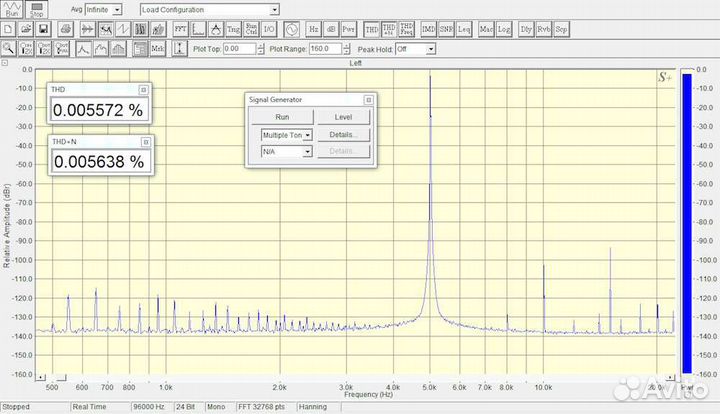Click the save (floppy disk) icon
The width and height of the screenshot is (720, 414).
coord(44,30)
